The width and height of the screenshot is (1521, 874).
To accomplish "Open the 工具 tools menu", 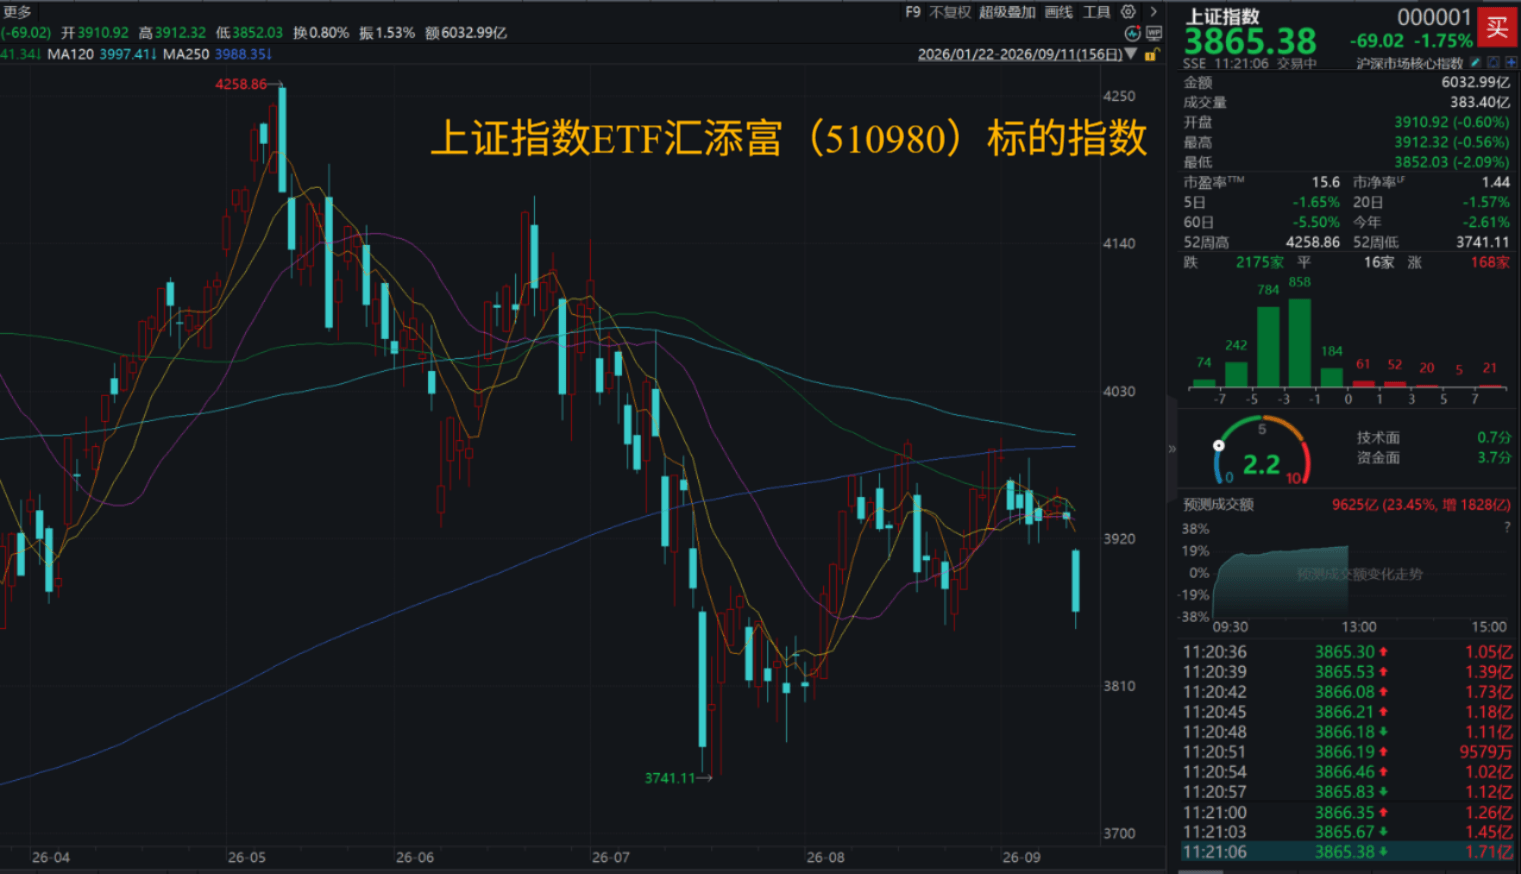I will (1097, 12).
